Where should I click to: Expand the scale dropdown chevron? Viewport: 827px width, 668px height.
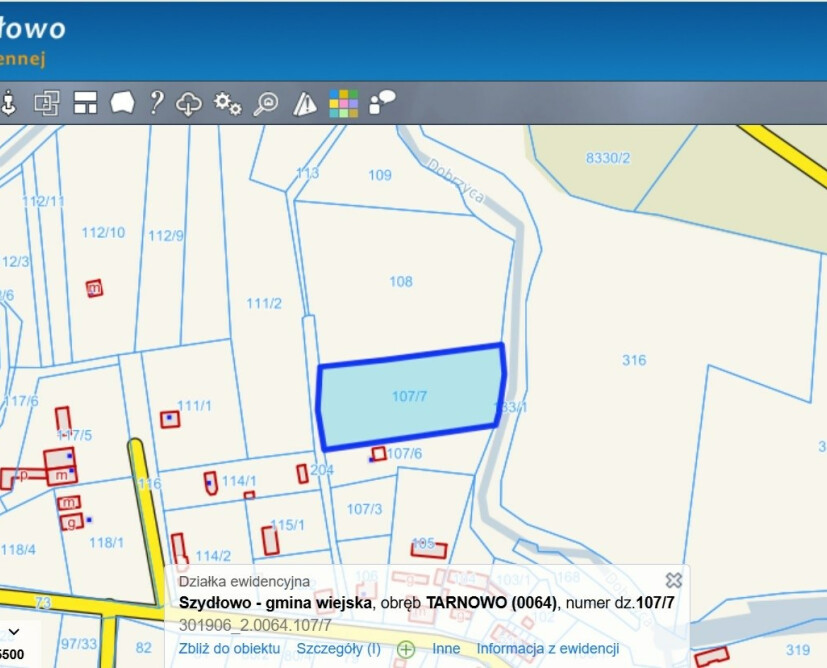pyautogui.click(x=14, y=632)
